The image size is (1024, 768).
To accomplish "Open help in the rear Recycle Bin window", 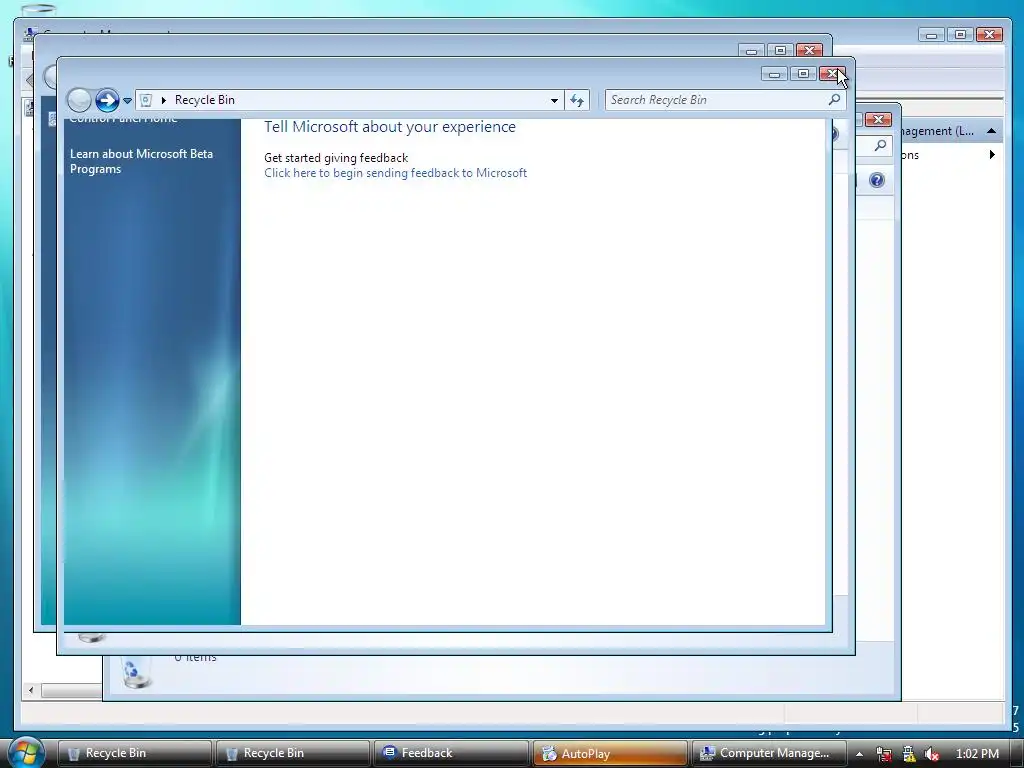I will tap(877, 180).
